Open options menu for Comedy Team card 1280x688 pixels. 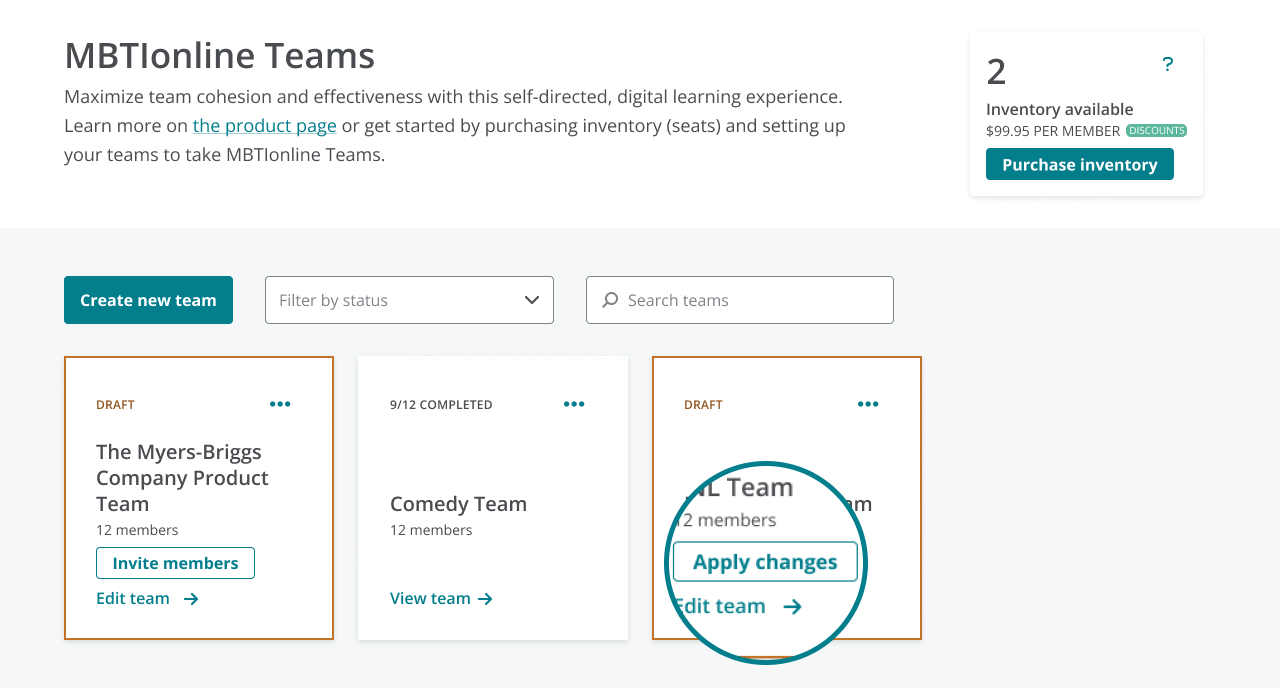(x=574, y=404)
